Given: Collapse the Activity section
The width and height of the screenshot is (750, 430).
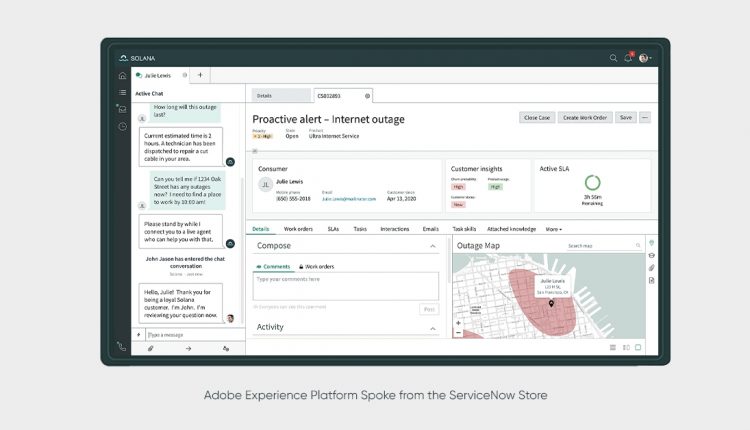Looking at the screenshot, I should (432, 329).
